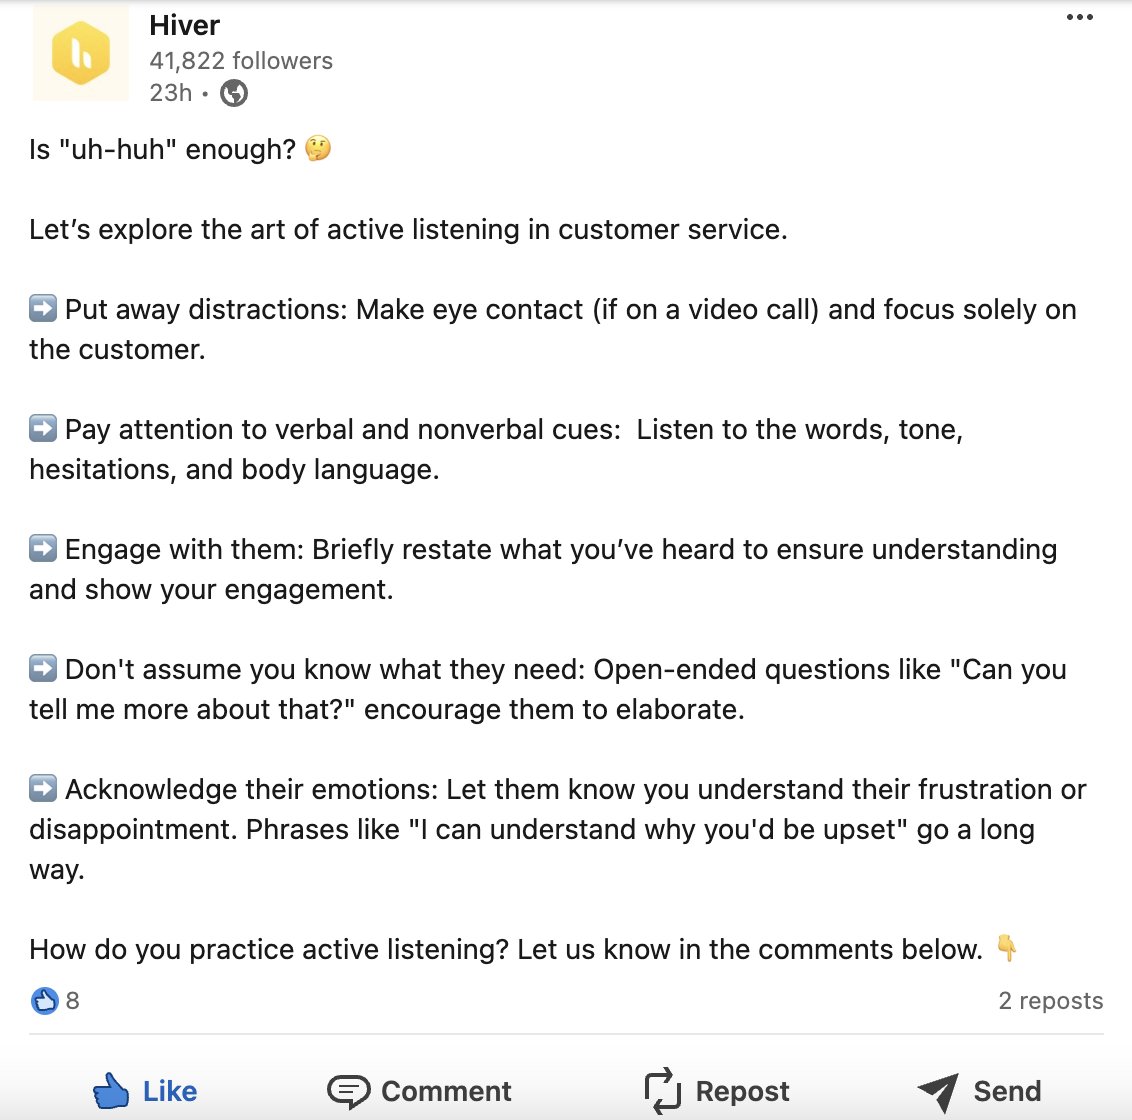Expand reactions by clicking the reaction count
1132x1120 pixels.
click(x=72, y=1000)
